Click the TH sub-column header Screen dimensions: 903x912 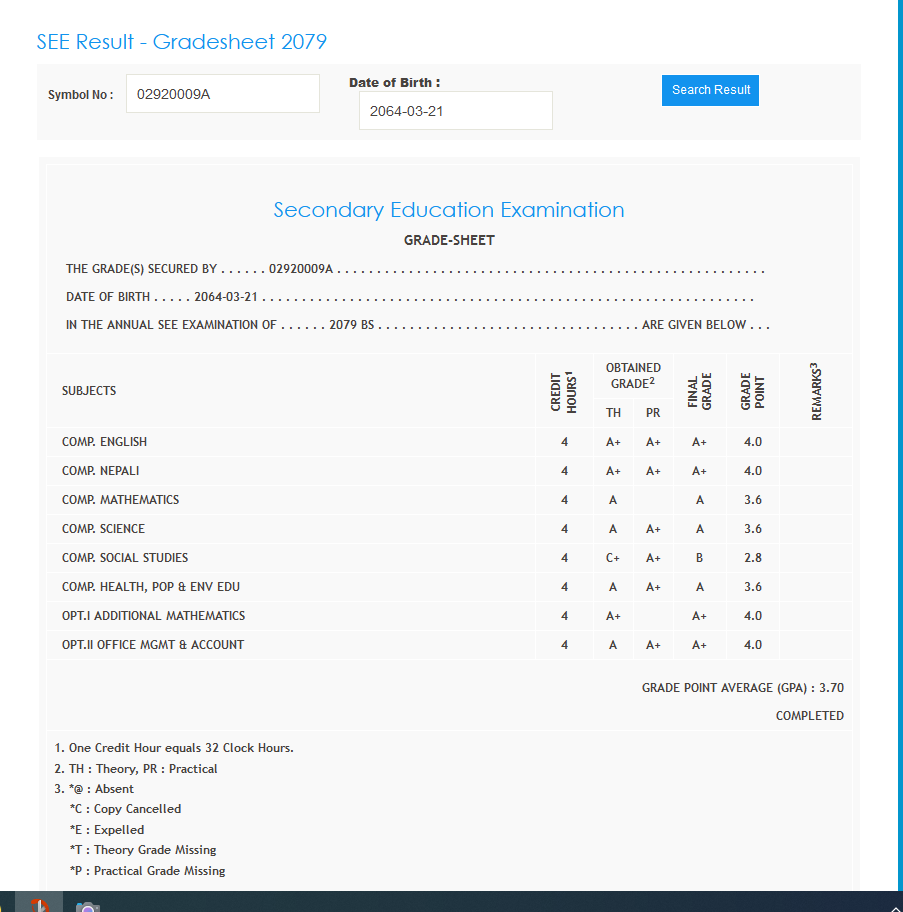613,412
